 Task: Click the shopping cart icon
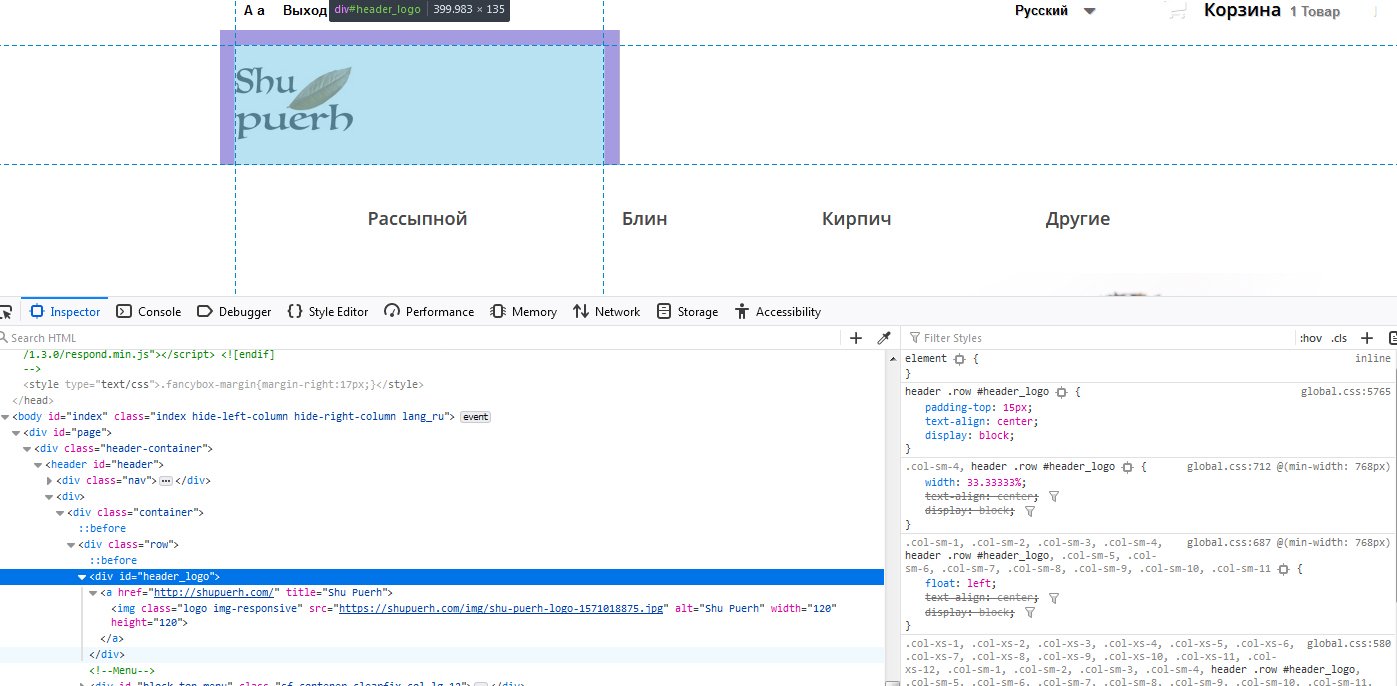pyautogui.click(x=1177, y=11)
